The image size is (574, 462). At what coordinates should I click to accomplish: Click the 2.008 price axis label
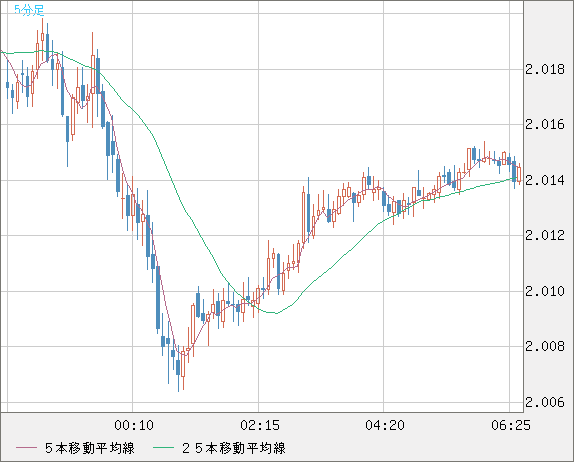coord(545,346)
